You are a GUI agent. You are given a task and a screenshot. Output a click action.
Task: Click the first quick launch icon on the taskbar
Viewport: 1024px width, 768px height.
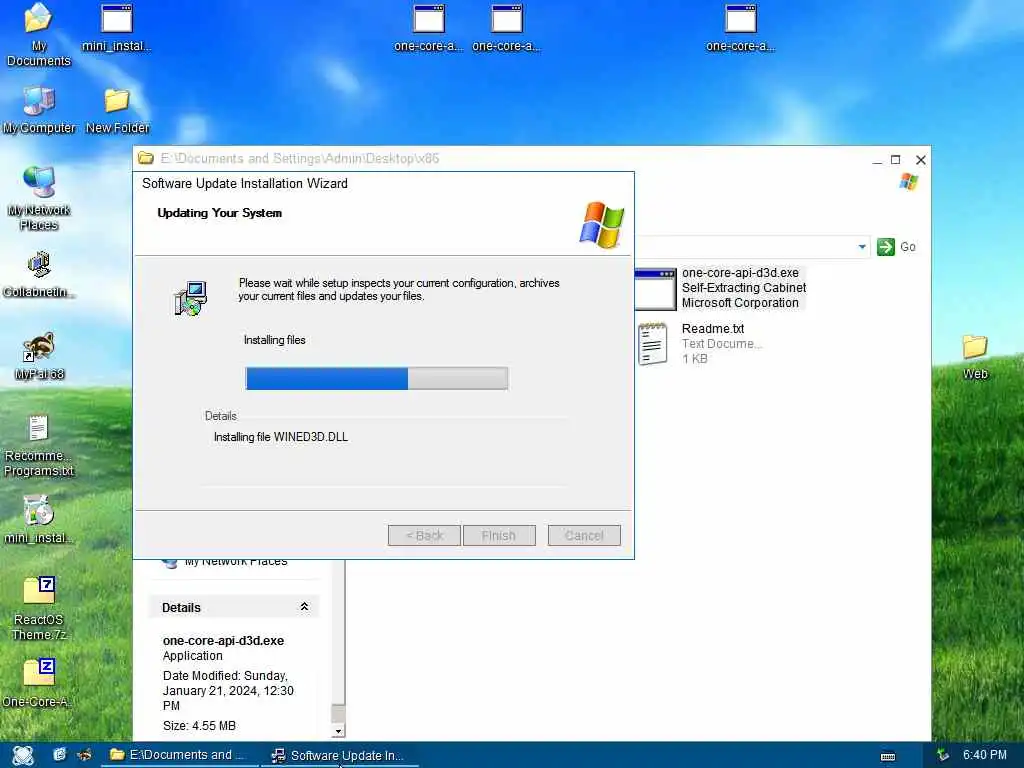tap(59, 755)
